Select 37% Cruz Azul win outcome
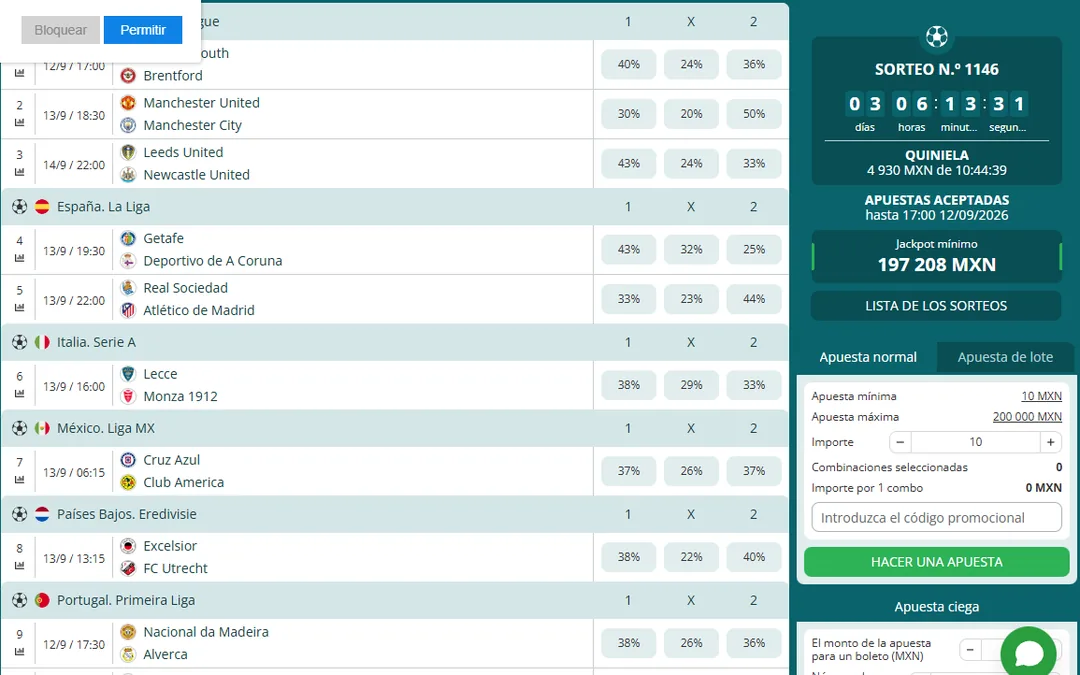 (628, 472)
